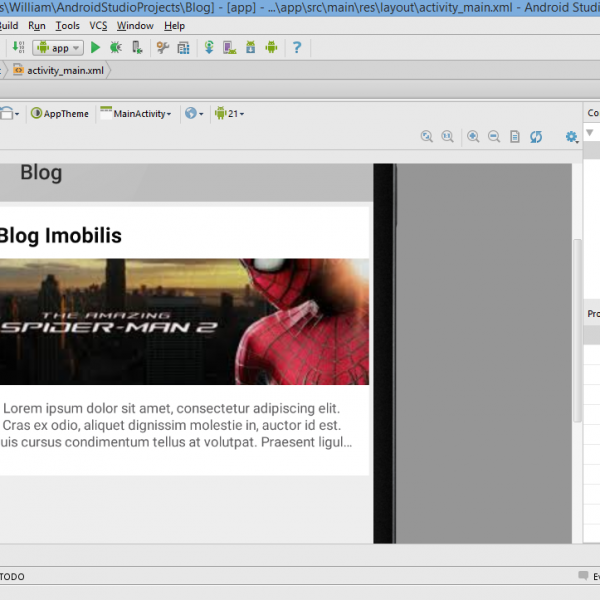Image resolution: width=600 pixels, height=600 pixels.
Task: Open the Help menu
Action: click(174, 26)
